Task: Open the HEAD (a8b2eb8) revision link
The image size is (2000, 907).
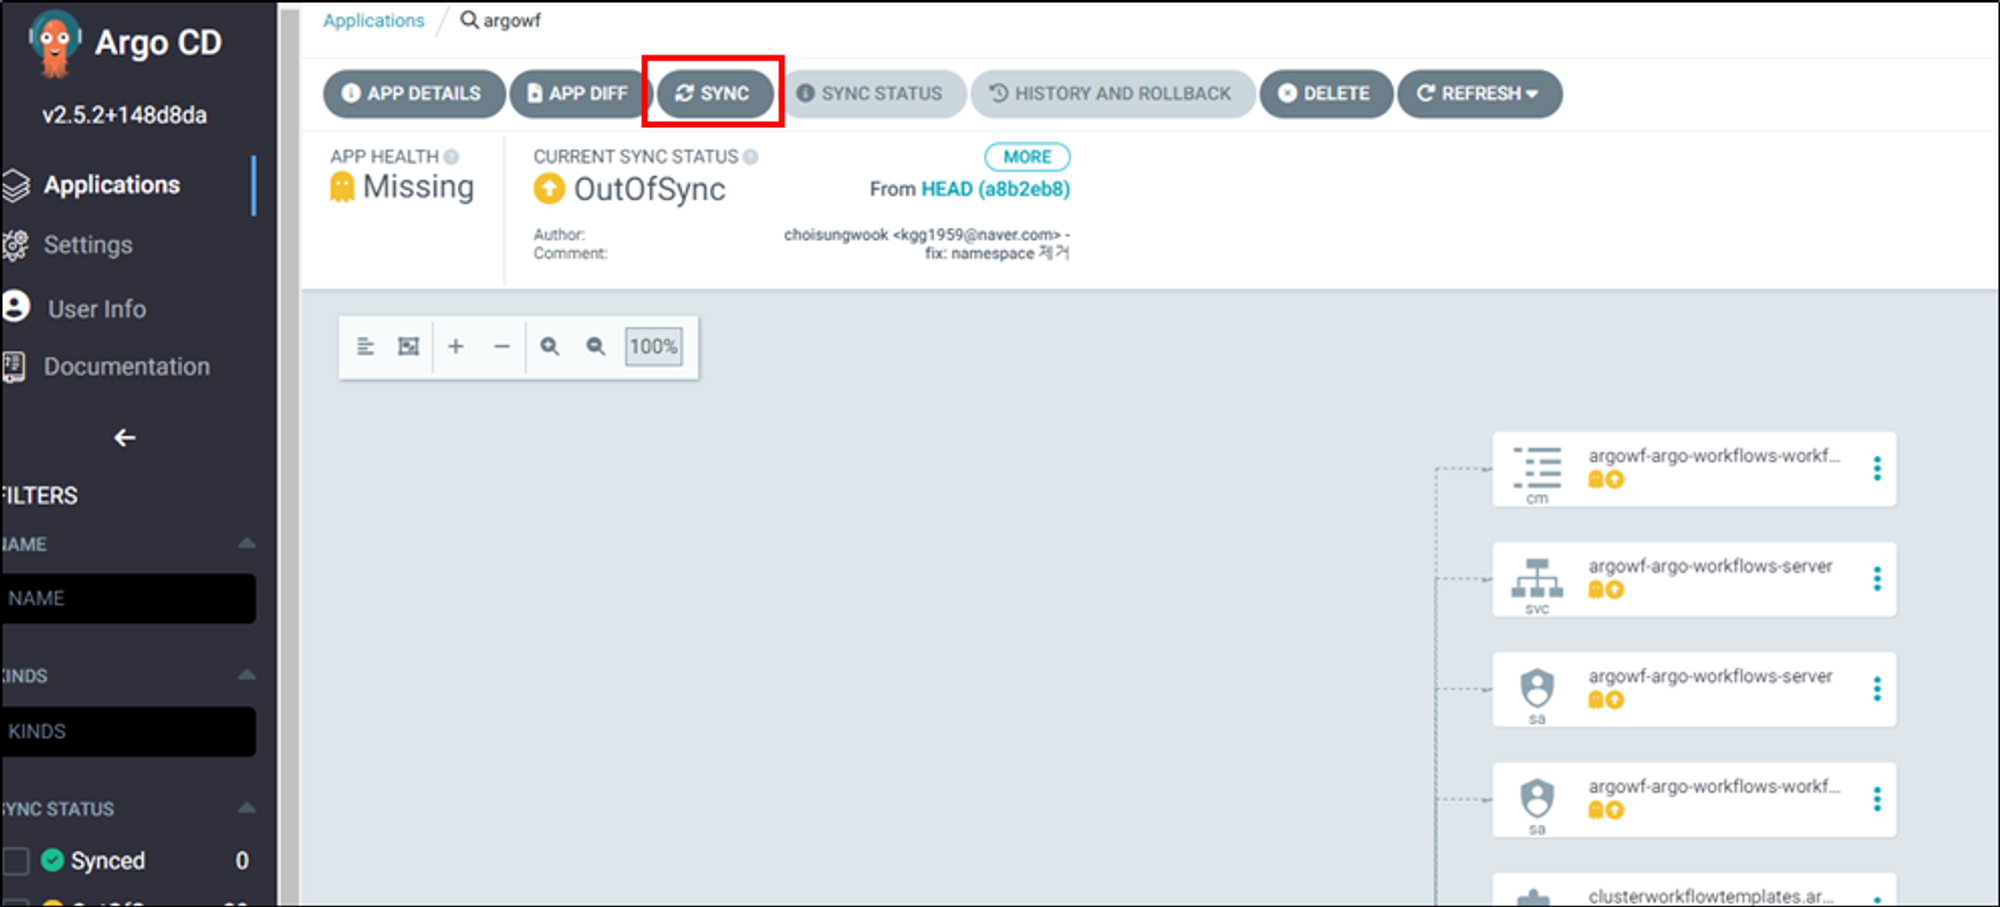Action: [x=995, y=189]
